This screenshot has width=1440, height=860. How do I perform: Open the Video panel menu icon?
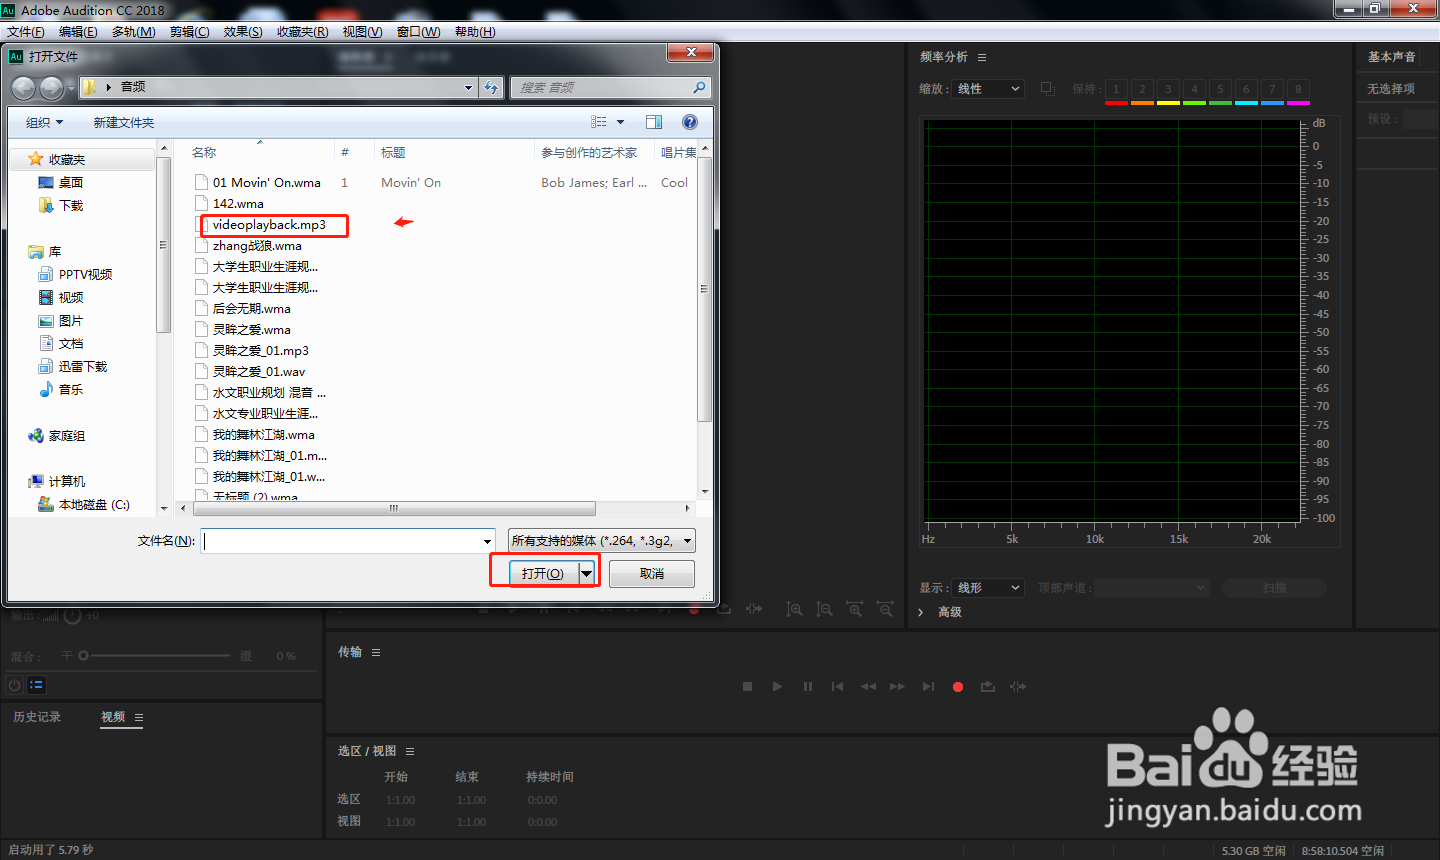click(x=139, y=717)
